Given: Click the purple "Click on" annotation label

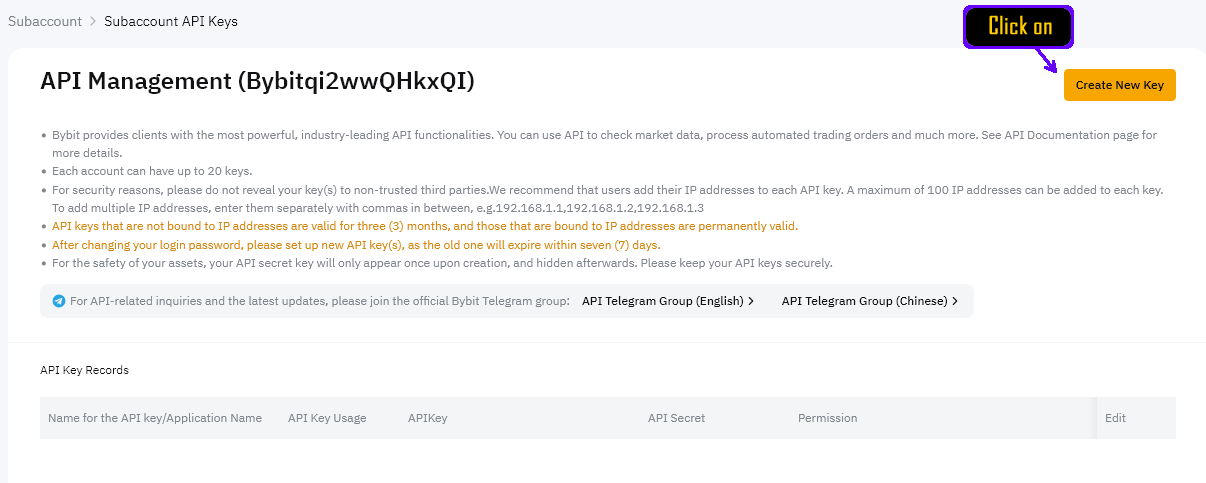Looking at the screenshot, I should pyautogui.click(x=1018, y=27).
